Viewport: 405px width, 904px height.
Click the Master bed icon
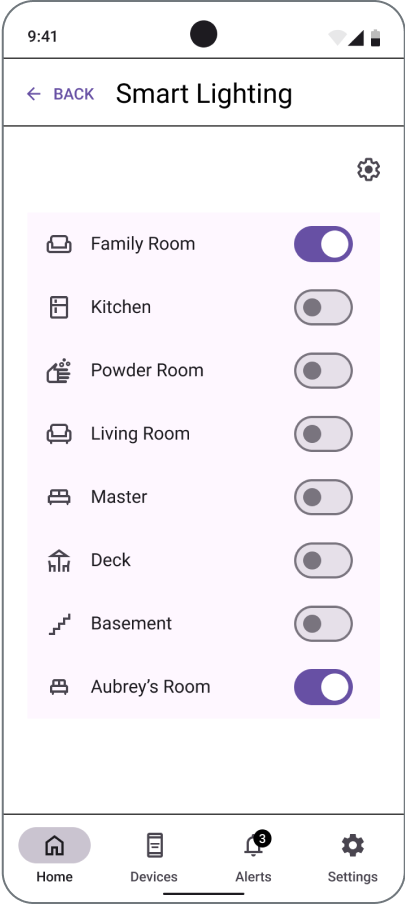point(59,498)
